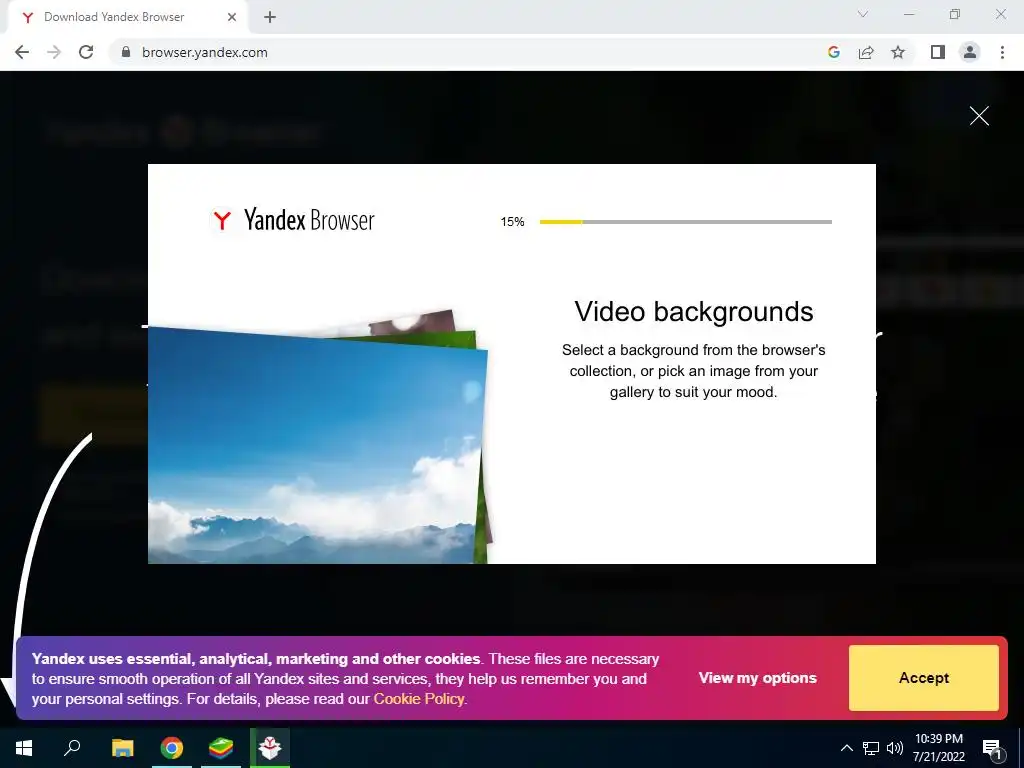Open File Explorer from taskbar

(x=122, y=748)
